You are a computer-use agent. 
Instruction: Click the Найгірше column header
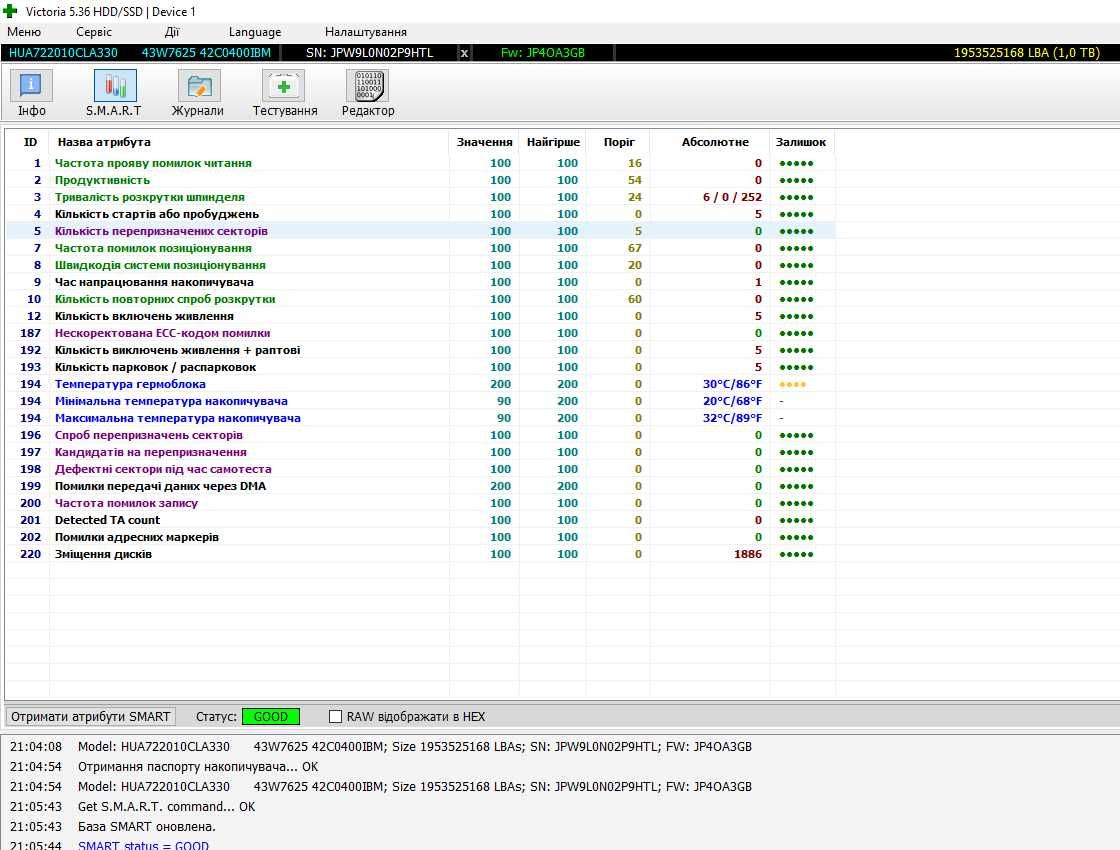(553, 142)
